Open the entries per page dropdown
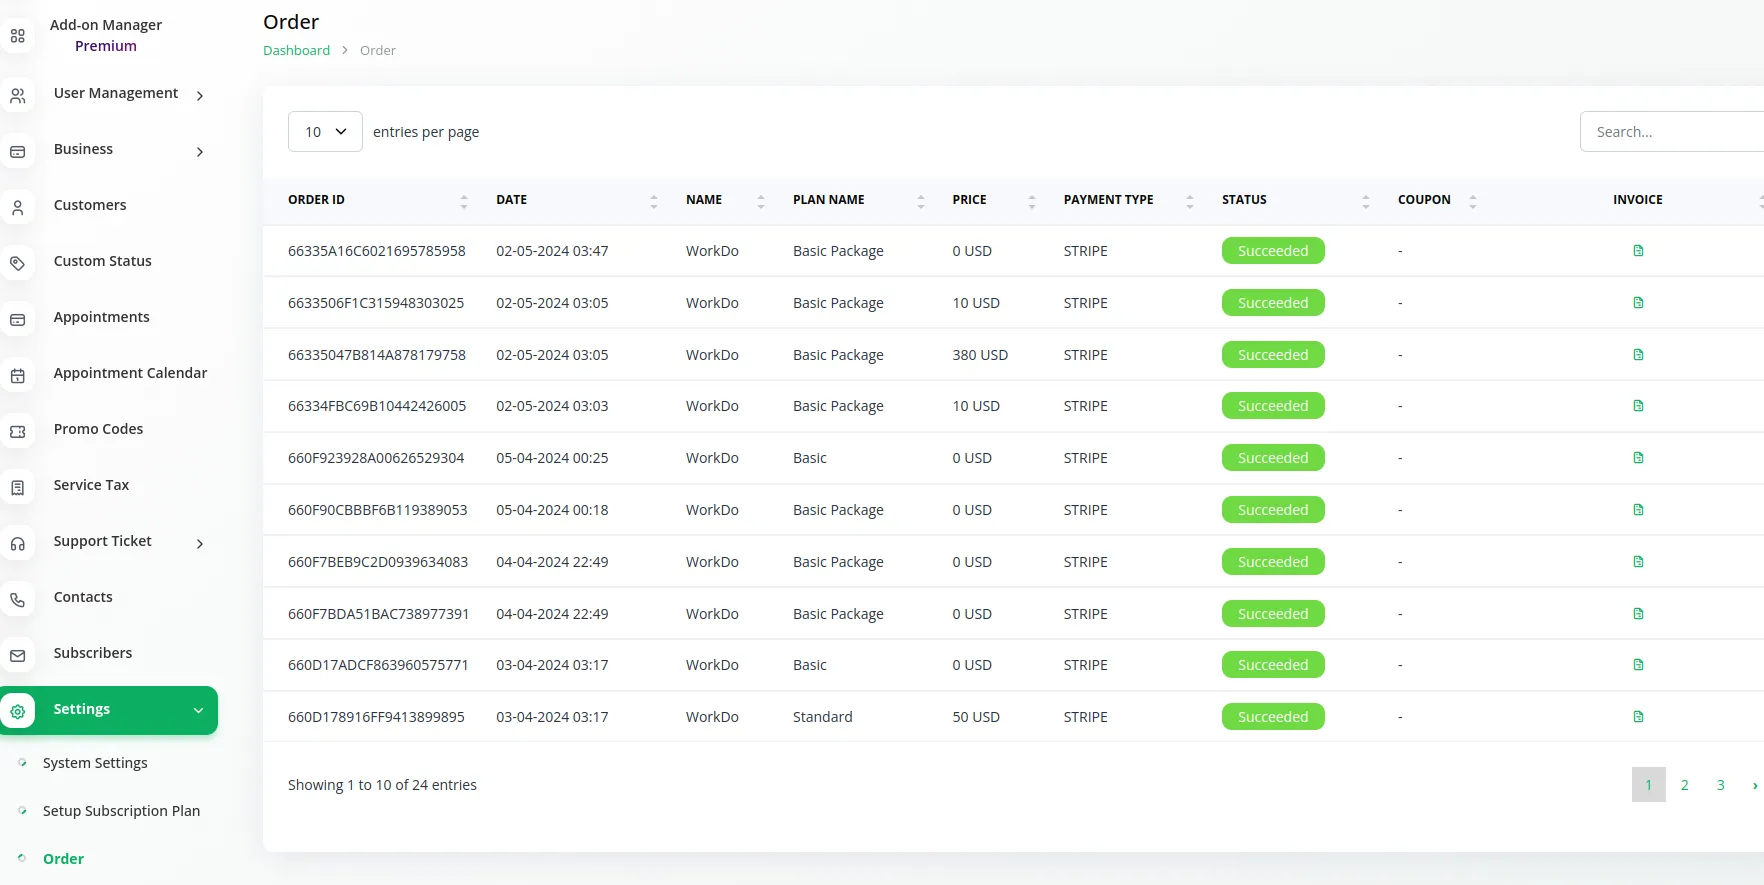 [x=325, y=131]
